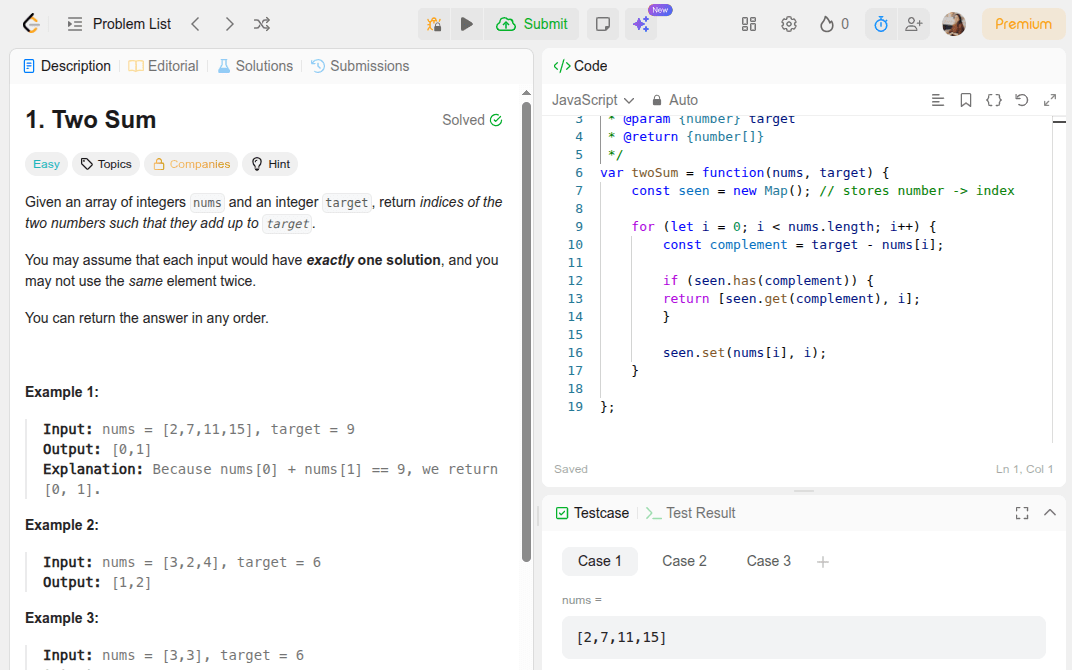Click the Example 1 heading

62,392
